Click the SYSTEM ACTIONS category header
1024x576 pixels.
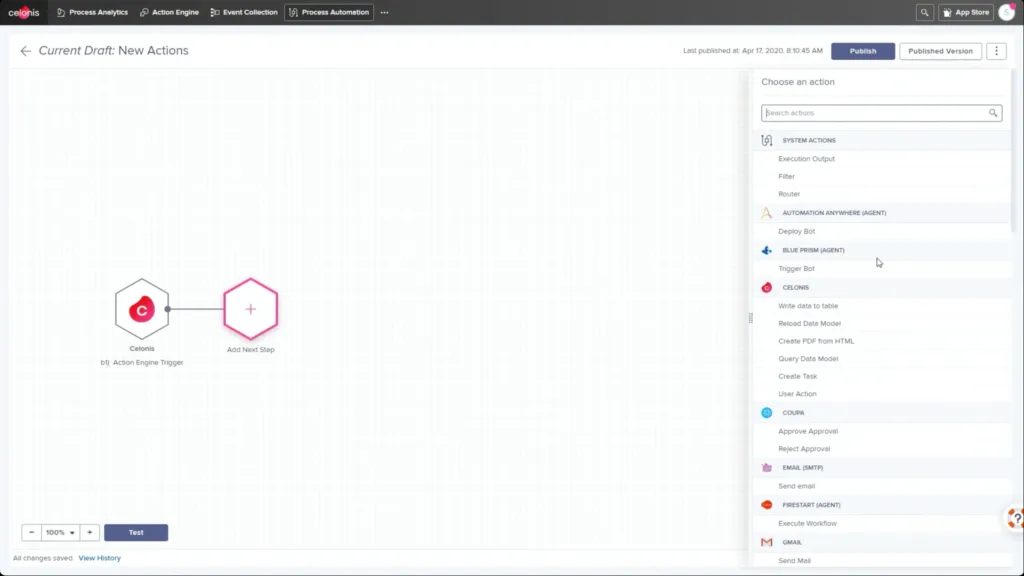point(808,140)
